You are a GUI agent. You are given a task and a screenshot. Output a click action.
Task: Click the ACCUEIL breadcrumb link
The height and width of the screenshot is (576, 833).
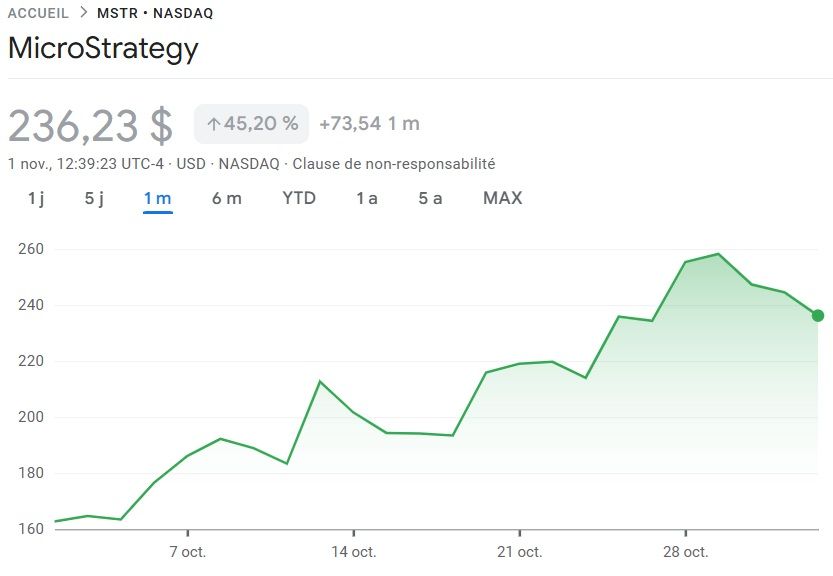pos(38,14)
